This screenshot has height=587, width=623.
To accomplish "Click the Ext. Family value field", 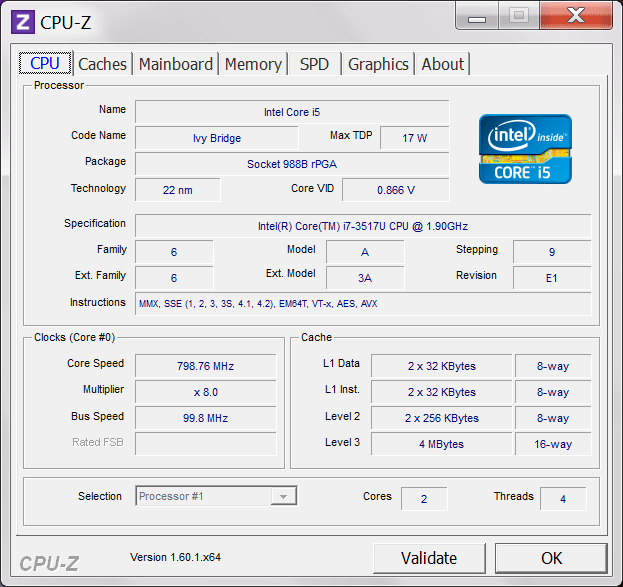I will 174,278.
